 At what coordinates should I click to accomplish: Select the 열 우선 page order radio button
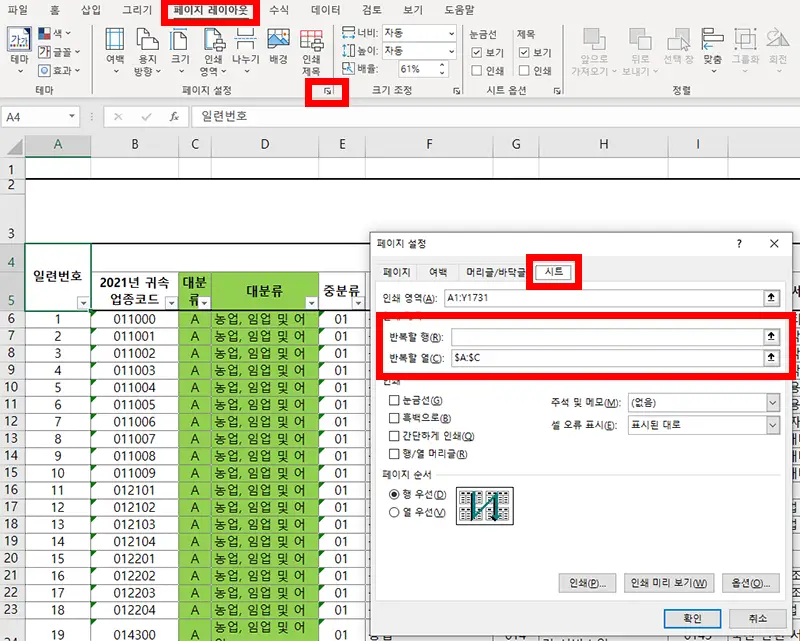[x=393, y=512]
